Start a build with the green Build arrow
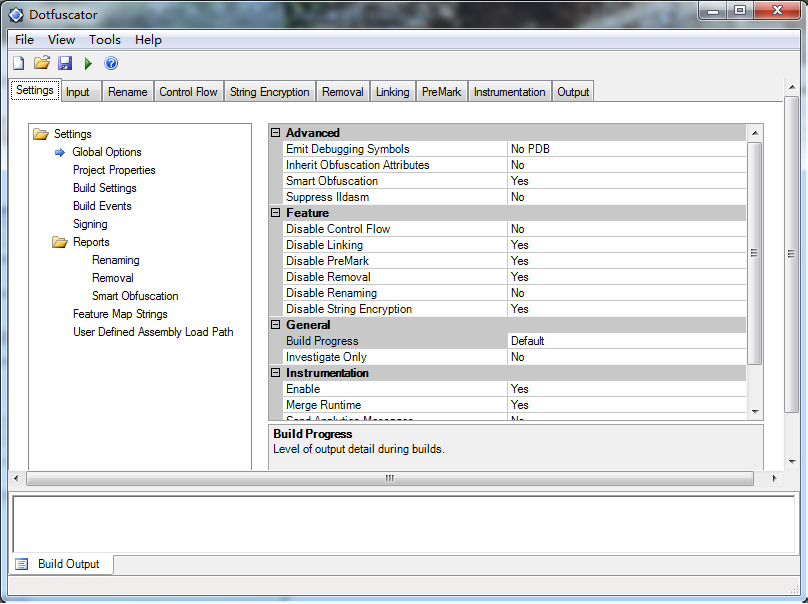Viewport: 808px width, 604px height. [x=86, y=62]
